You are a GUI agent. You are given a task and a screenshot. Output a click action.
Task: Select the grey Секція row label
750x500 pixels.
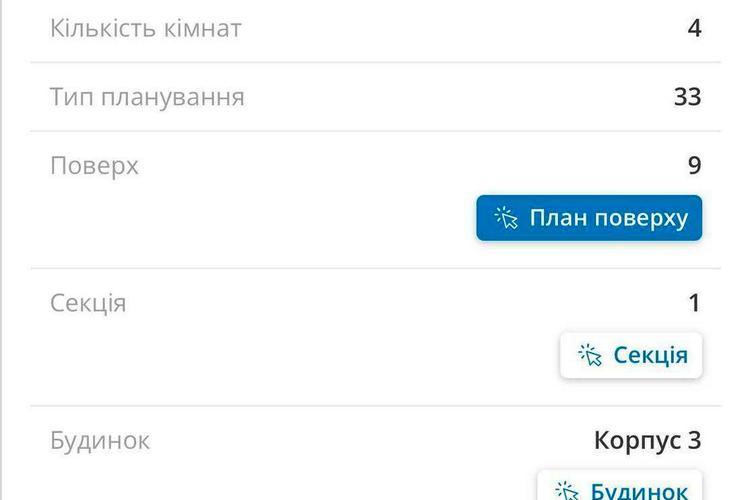tap(88, 303)
